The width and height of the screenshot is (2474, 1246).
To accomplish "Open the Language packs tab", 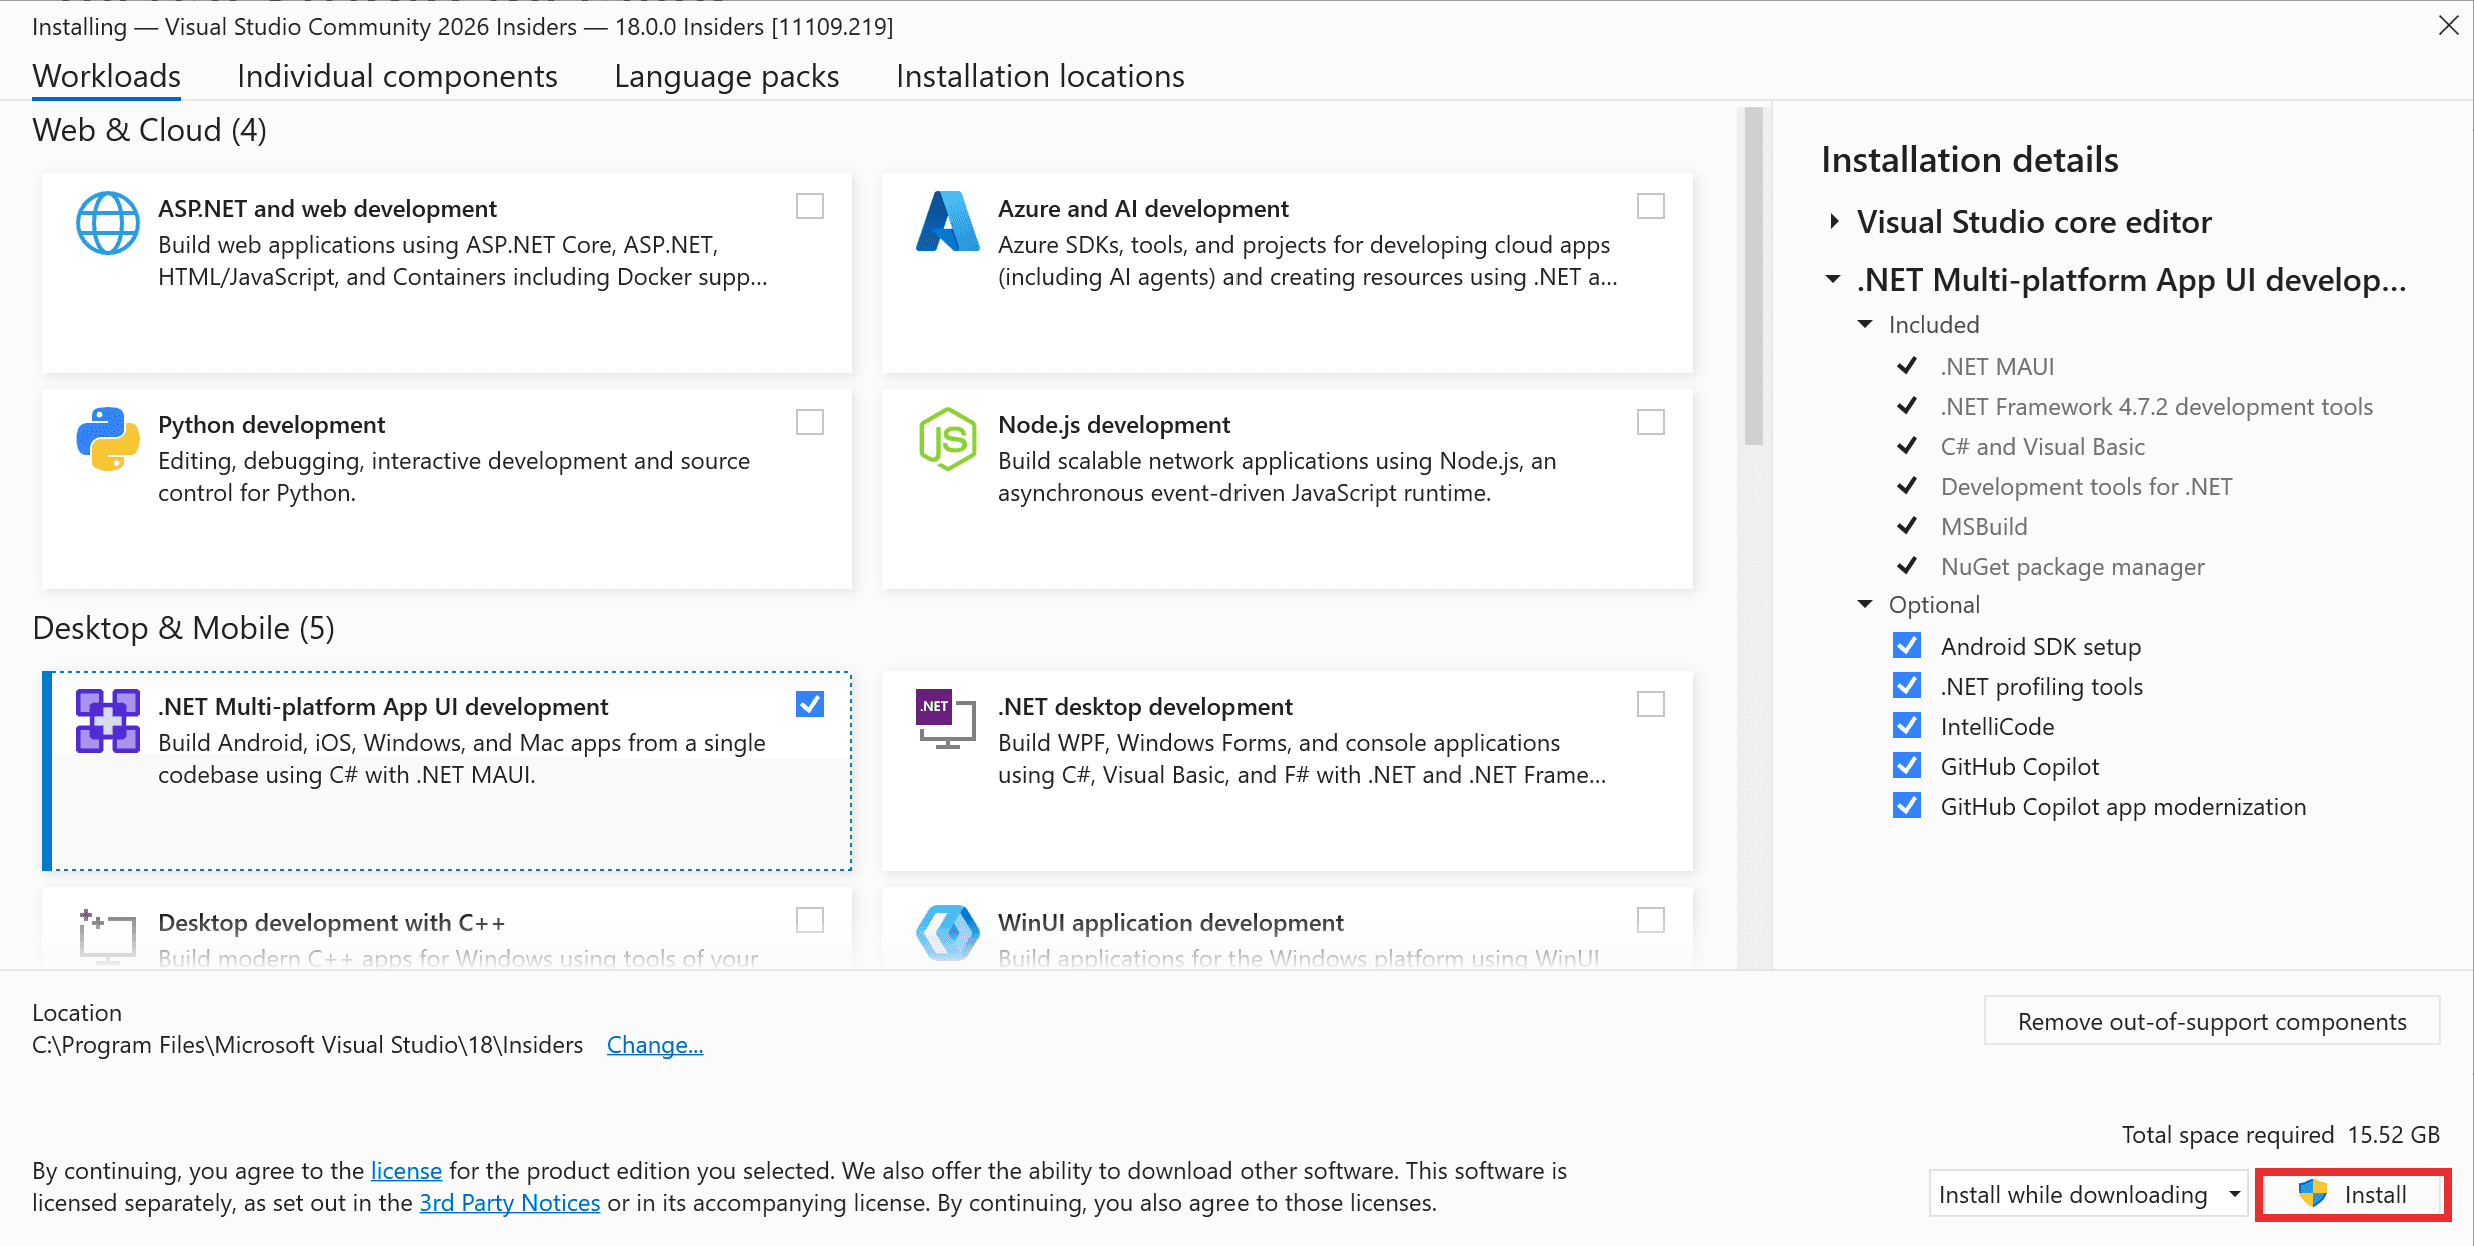I will (x=727, y=76).
